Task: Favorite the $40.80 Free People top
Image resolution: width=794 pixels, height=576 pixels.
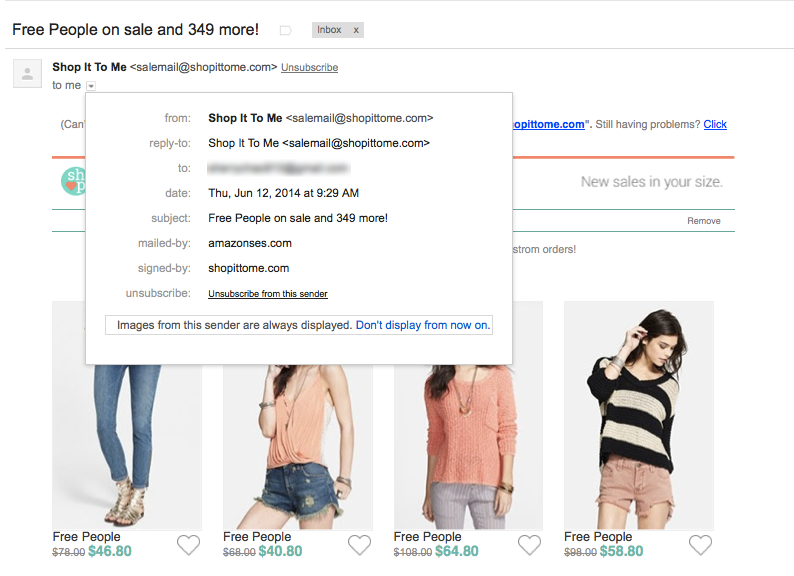Action: (360, 545)
